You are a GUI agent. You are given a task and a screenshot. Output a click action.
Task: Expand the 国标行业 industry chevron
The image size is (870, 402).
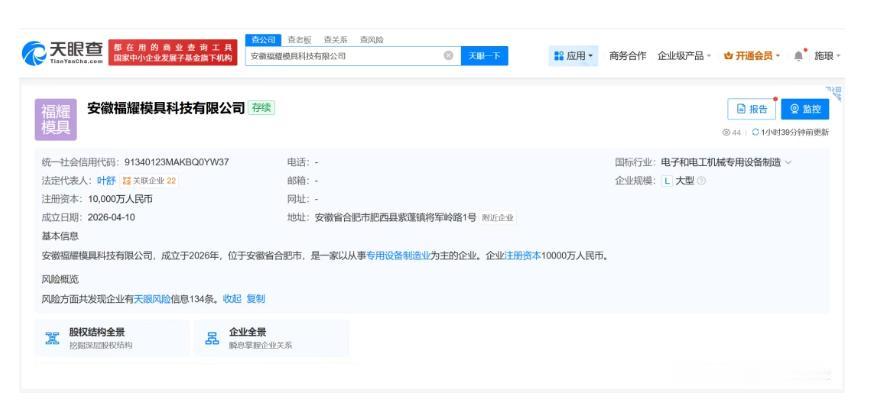788,162
